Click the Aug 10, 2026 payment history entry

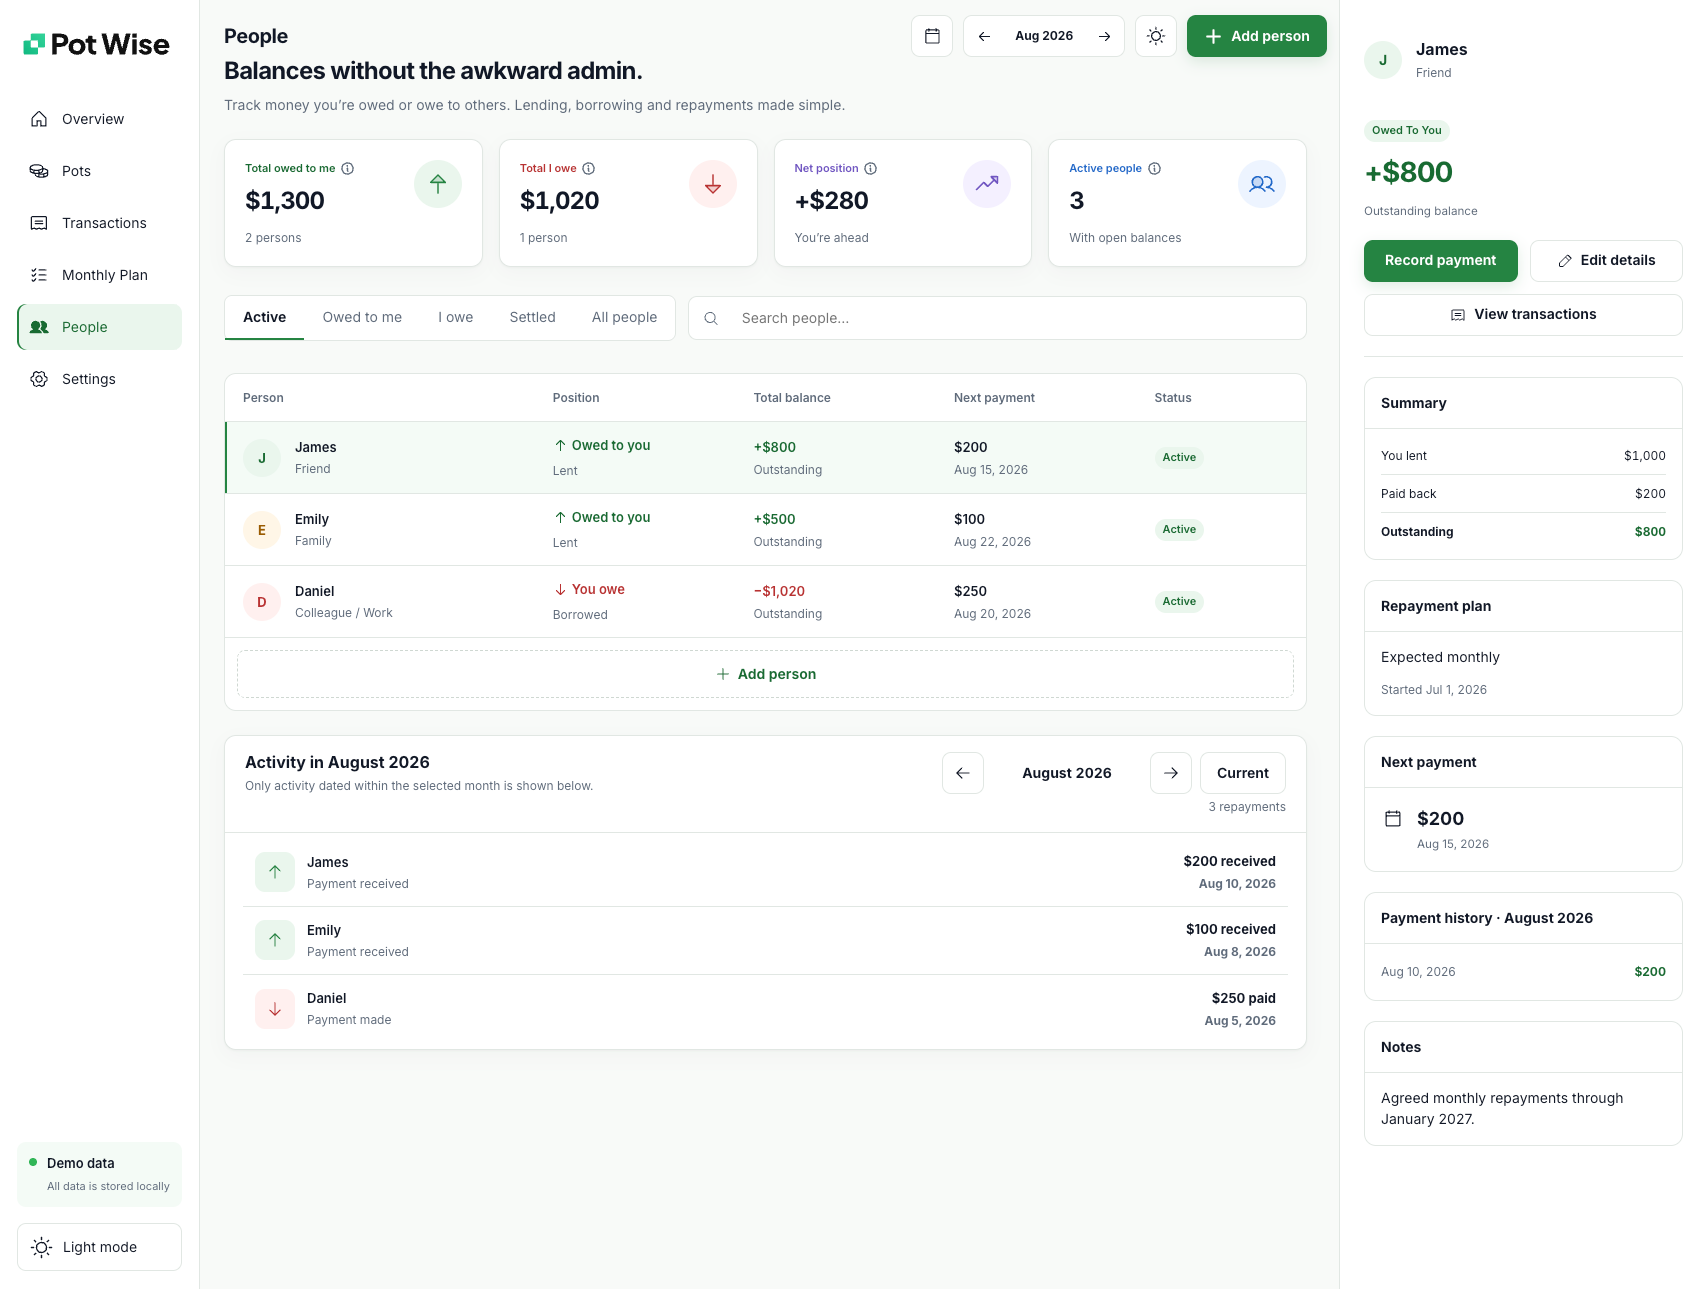1523,972
